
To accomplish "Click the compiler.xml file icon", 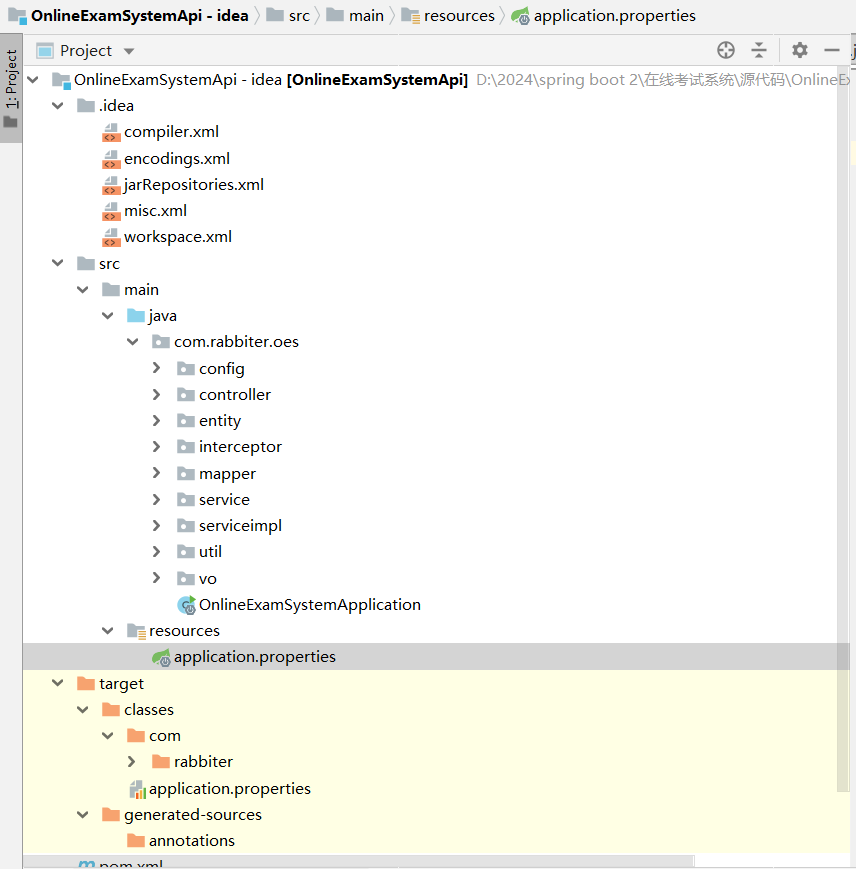I will click(111, 132).
